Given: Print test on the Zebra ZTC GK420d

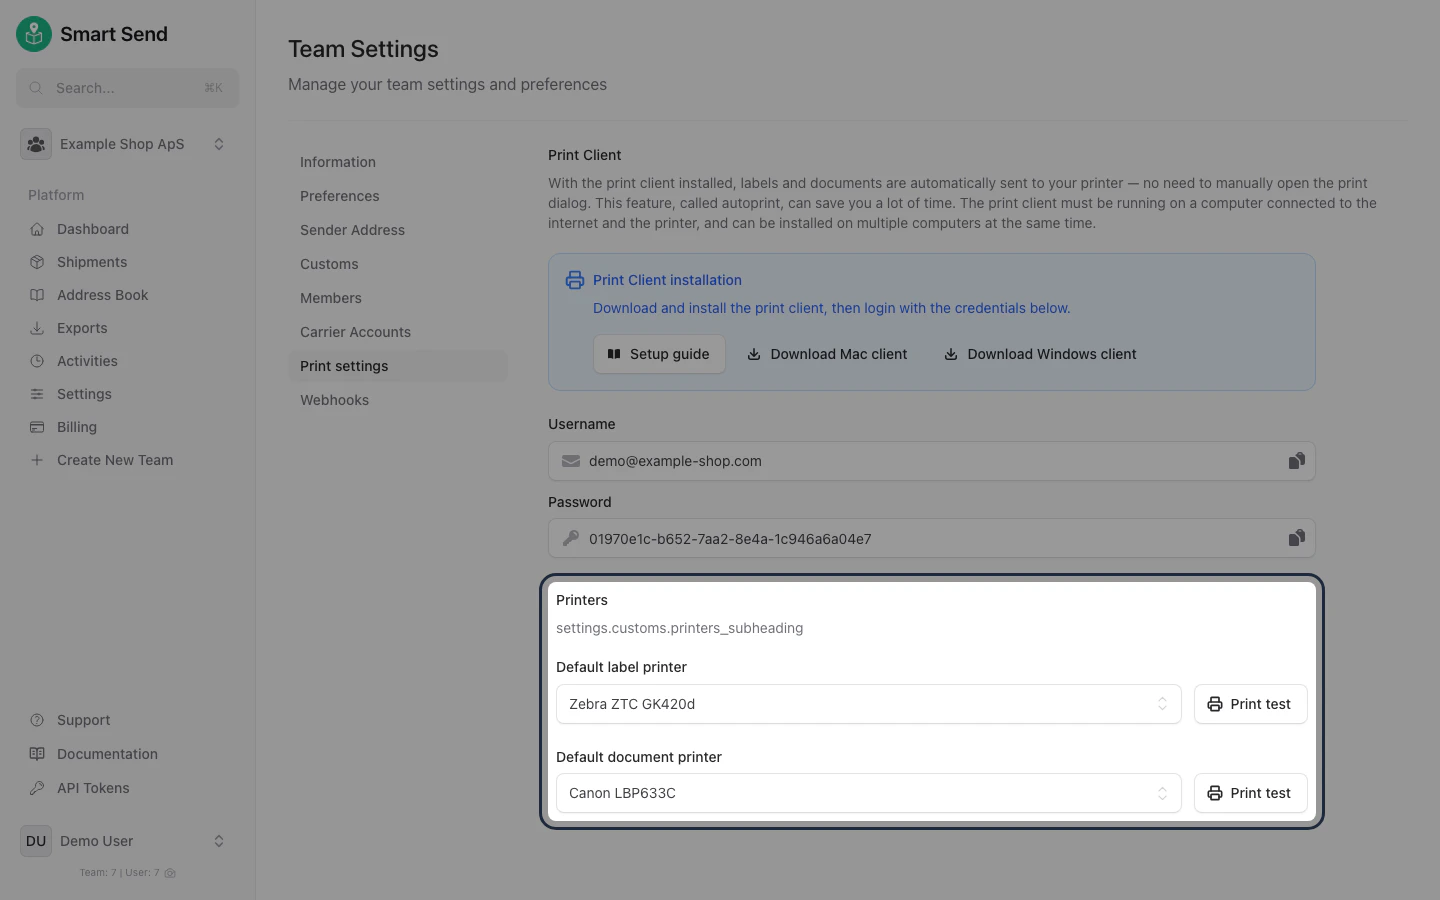Looking at the screenshot, I should coord(1250,704).
